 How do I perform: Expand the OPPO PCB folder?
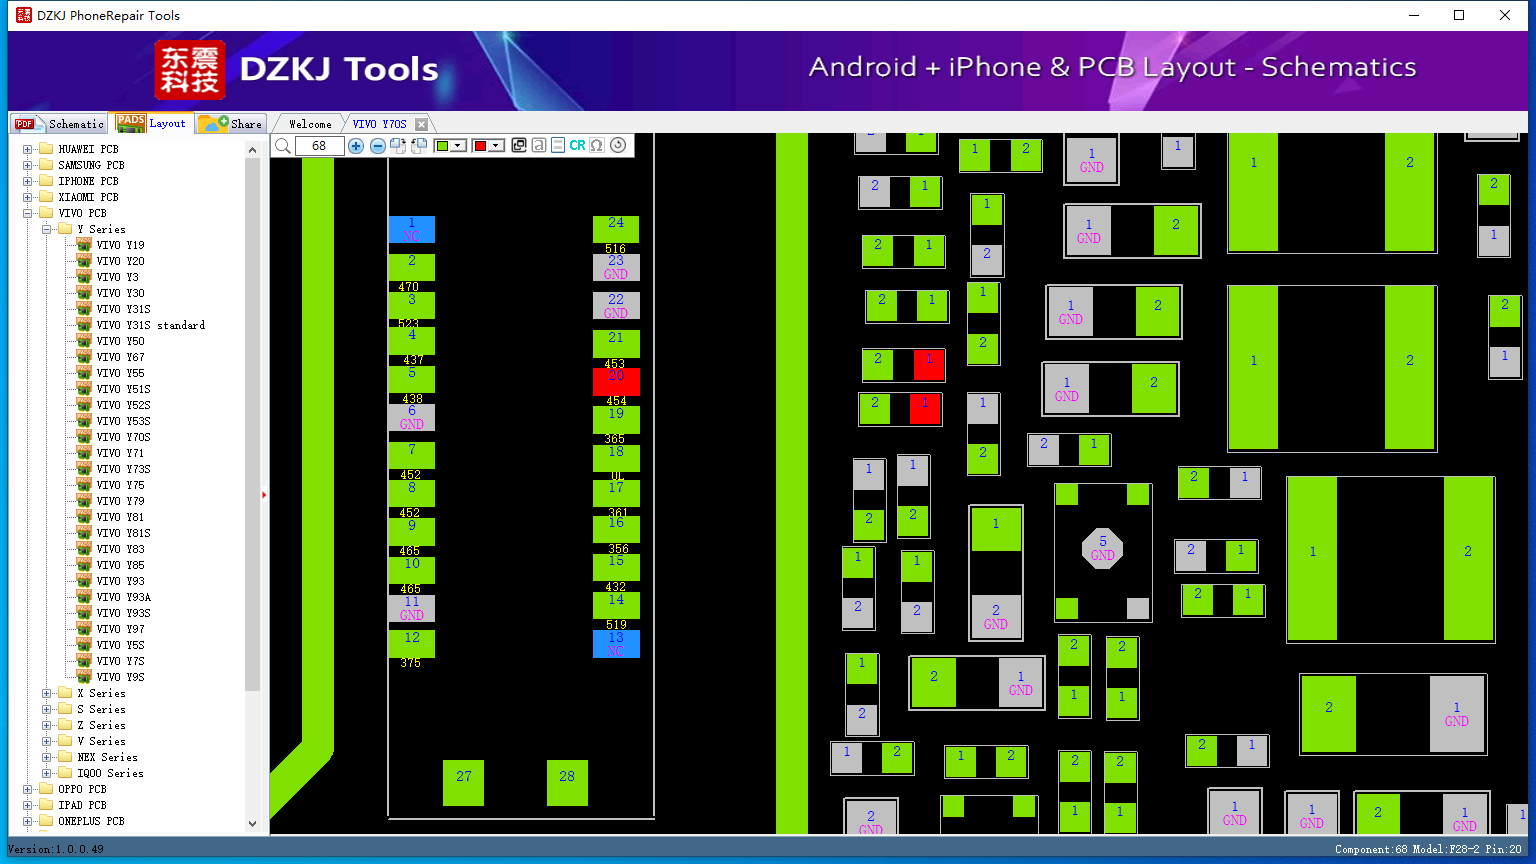coord(28,789)
